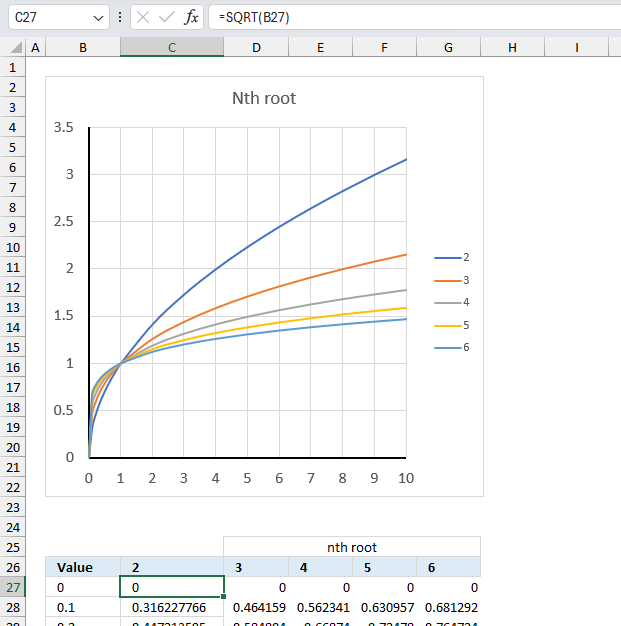
Task: Select column C header
Action: (x=172, y=48)
